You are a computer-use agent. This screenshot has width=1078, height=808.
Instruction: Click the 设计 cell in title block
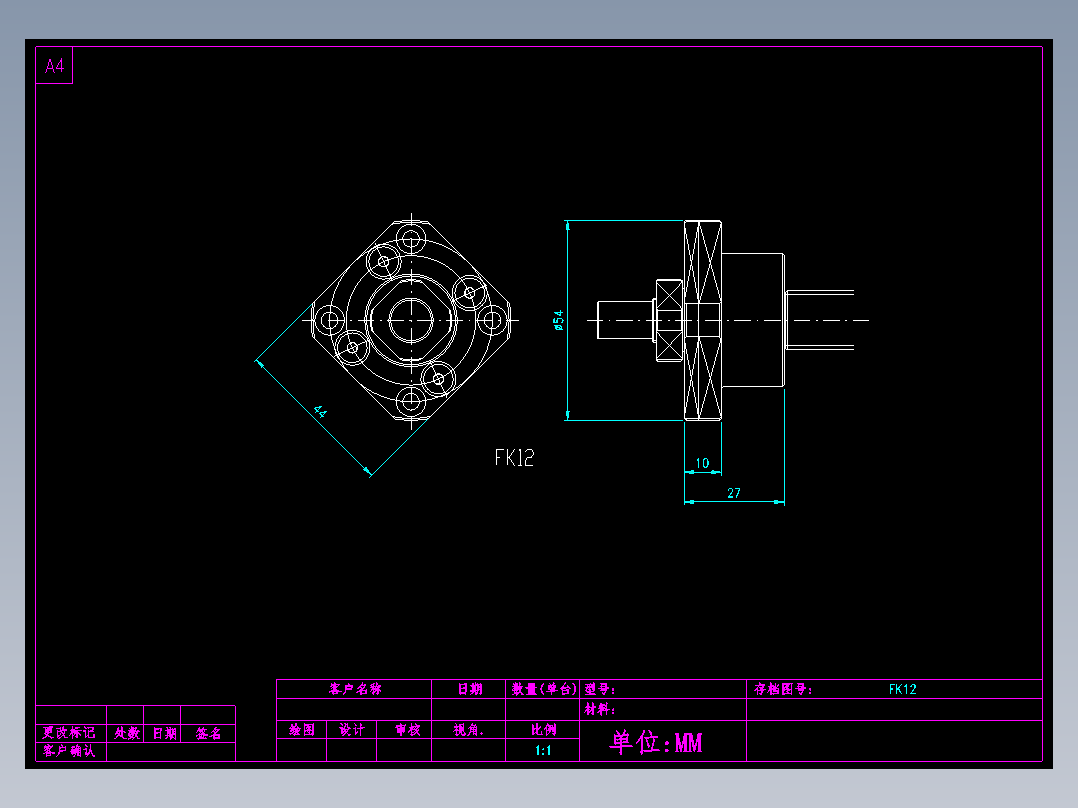pos(352,730)
